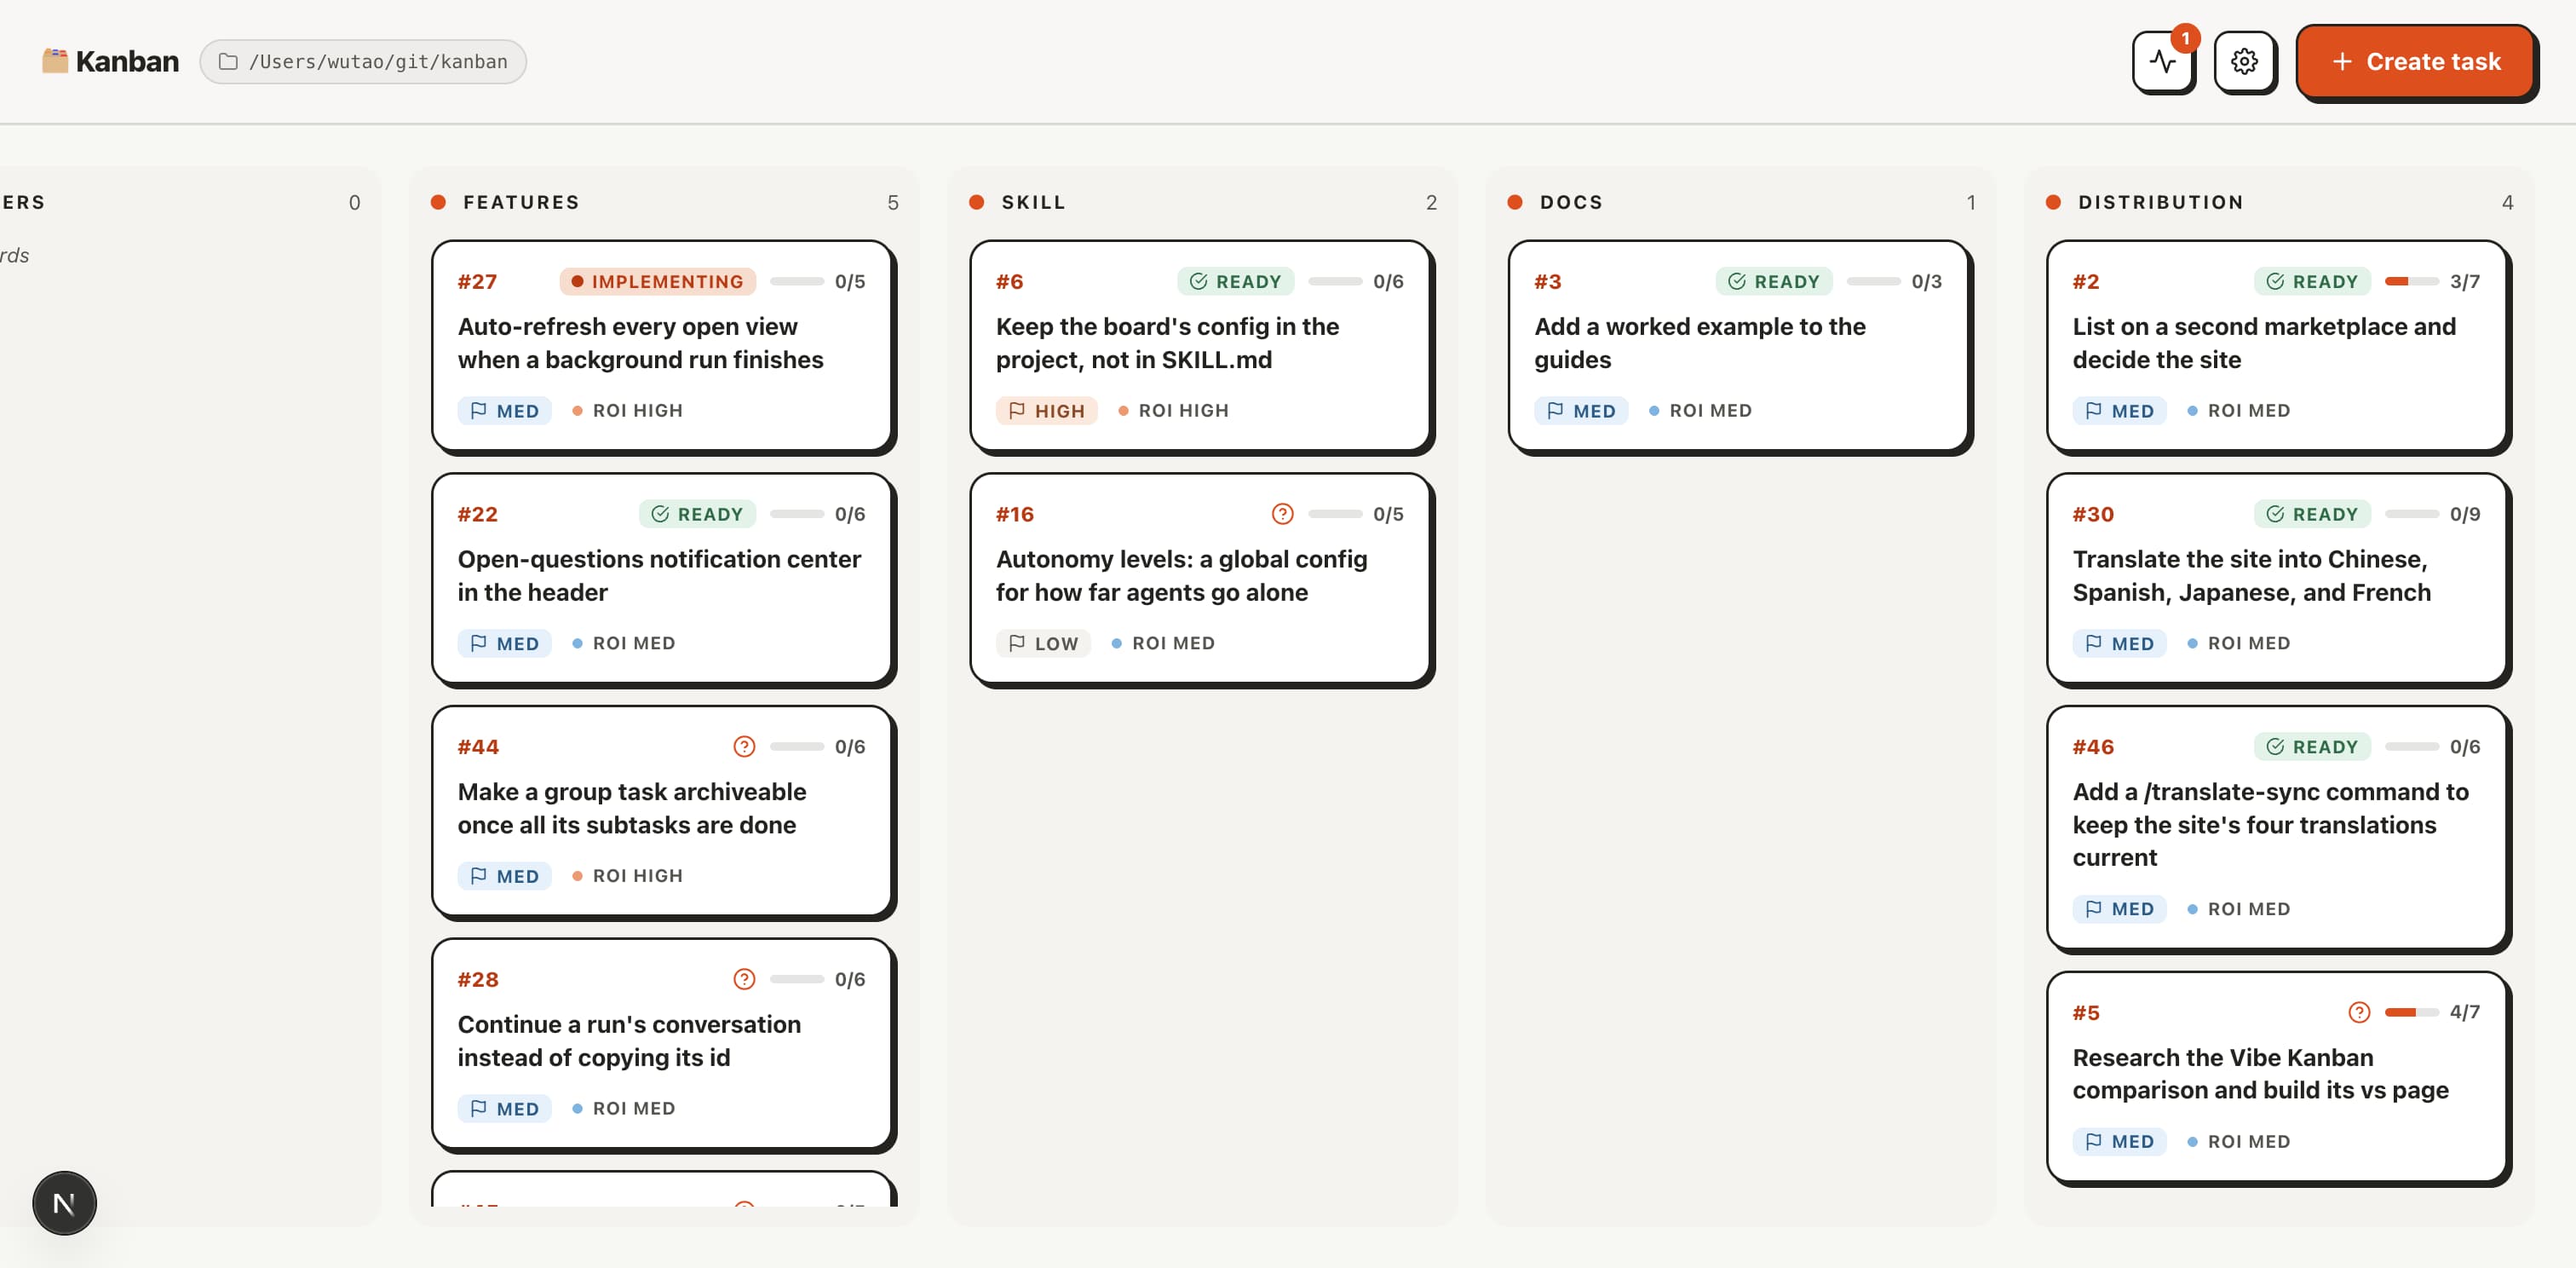Click the Features column count 5
The width and height of the screenshot is (2576, 1268).
click(892, 203)
